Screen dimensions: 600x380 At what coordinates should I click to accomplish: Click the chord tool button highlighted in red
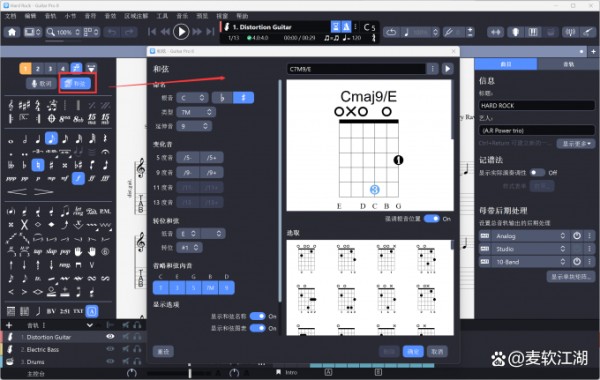[77, 83]
